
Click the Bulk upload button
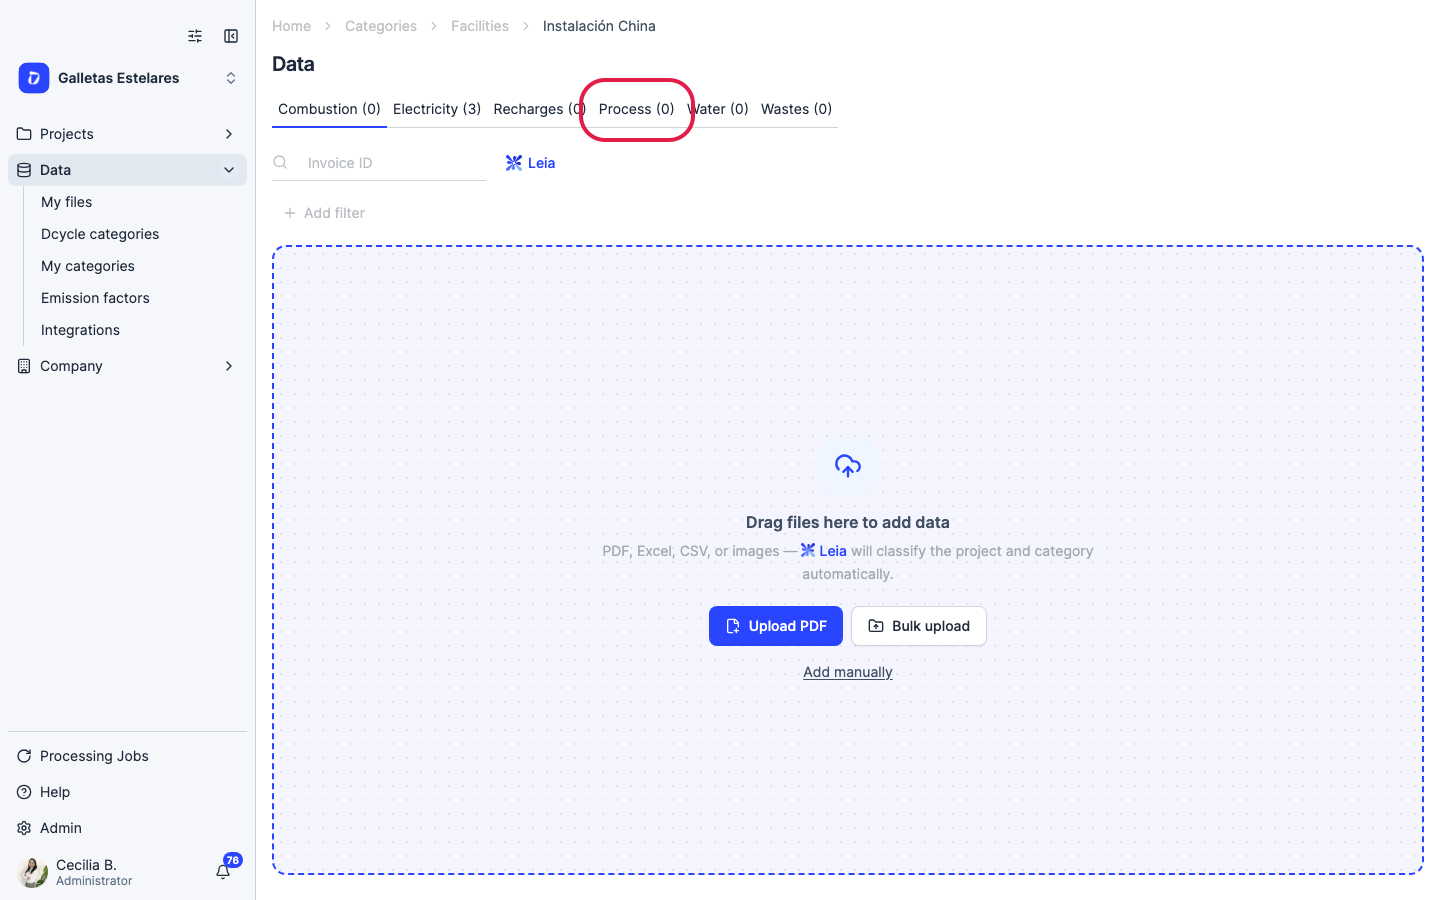coord(919,626)
